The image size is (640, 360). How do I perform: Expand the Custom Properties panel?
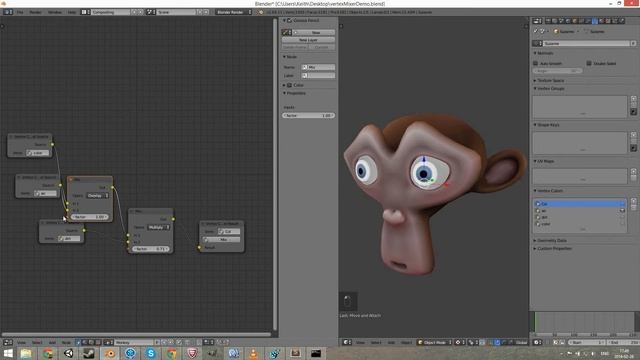[x=535, y=249]
